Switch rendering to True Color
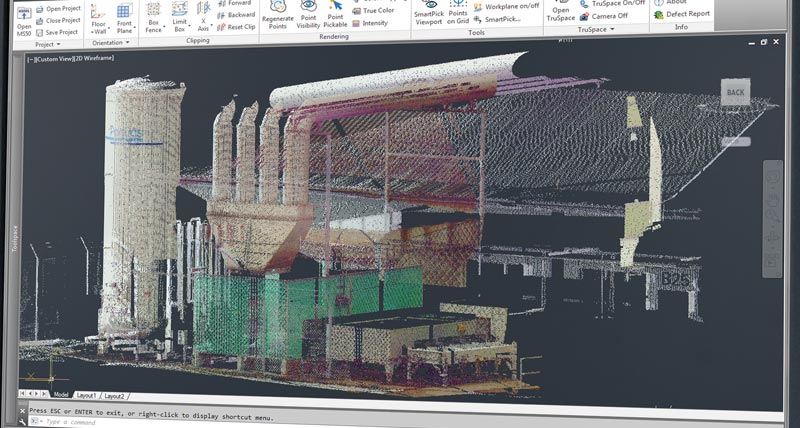The height and width of the screenshot is (428, 800). click(x=373, y=11)
